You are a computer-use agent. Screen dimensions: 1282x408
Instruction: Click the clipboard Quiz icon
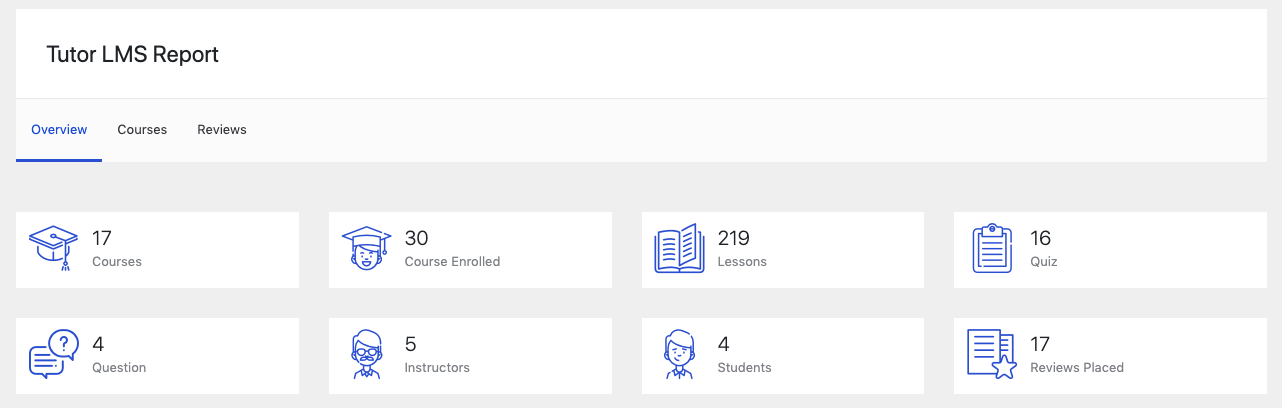tap(992, 249)
